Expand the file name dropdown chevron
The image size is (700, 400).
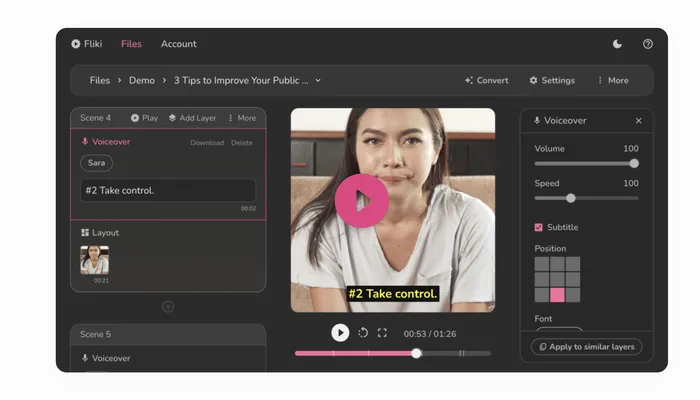tap(318, 81)
